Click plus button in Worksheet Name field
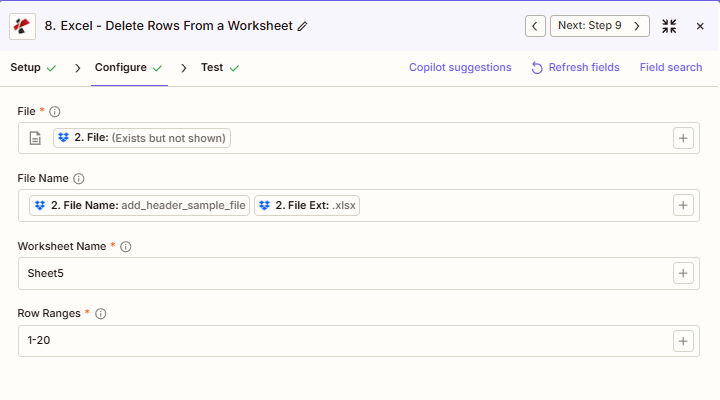The height and width of the screenshot is (400, 720). click(683, 273)
